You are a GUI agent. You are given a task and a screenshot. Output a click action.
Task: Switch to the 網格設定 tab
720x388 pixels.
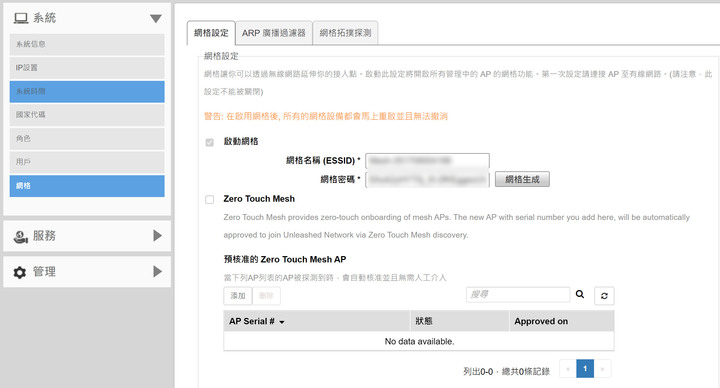211,33
